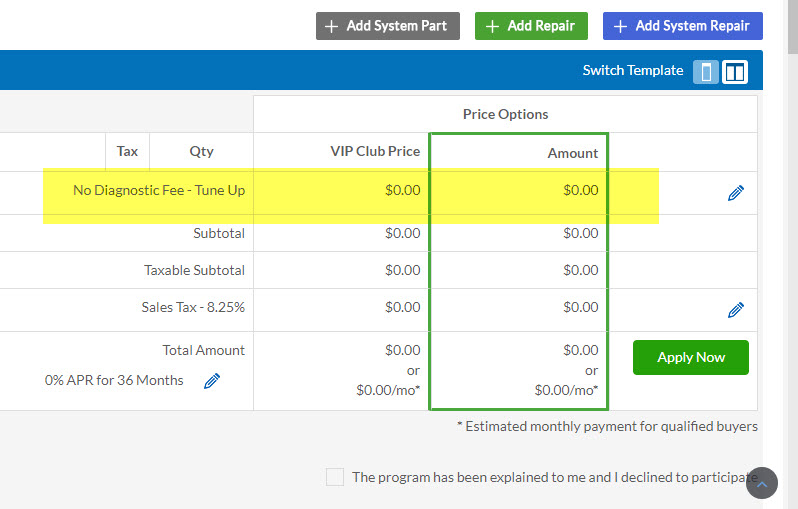Select the Amount column header
The image size is (798, 509).
tap(572, 153)
